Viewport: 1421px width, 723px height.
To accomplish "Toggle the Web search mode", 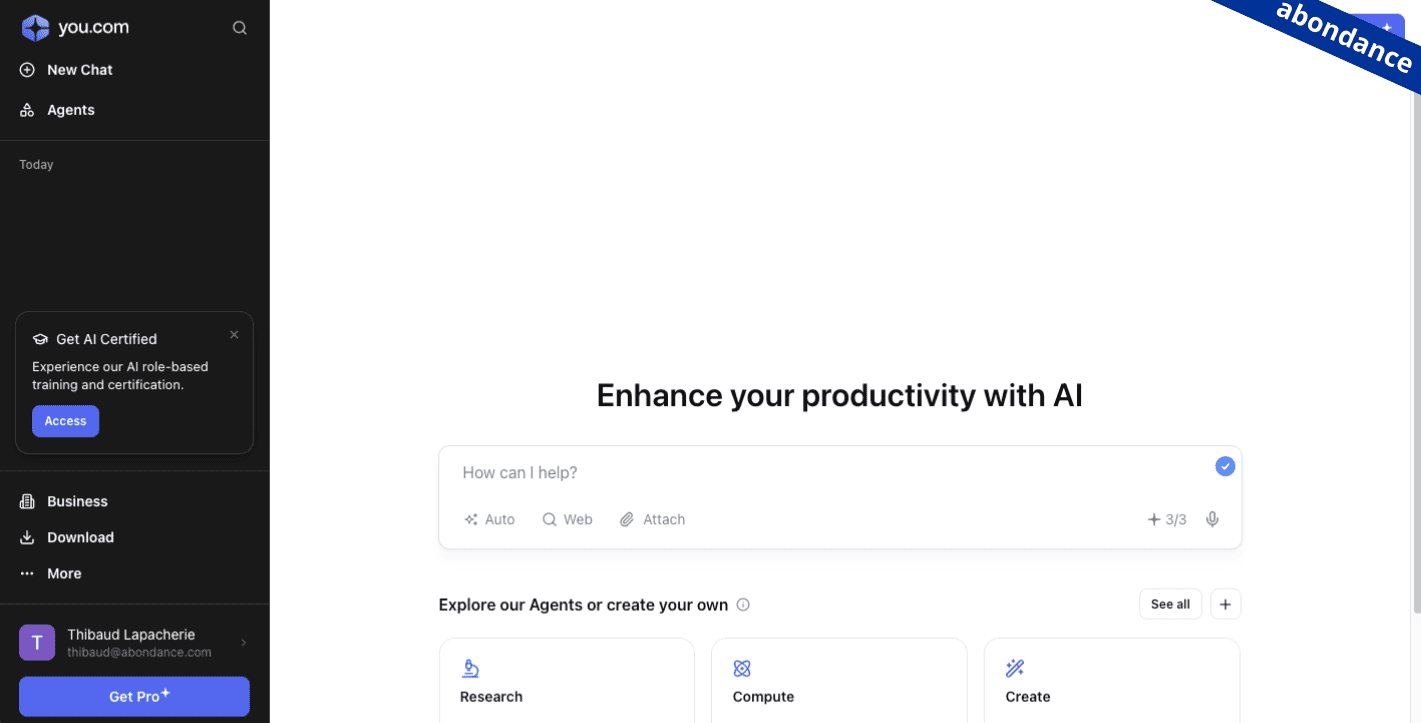I will pos(567,519).
